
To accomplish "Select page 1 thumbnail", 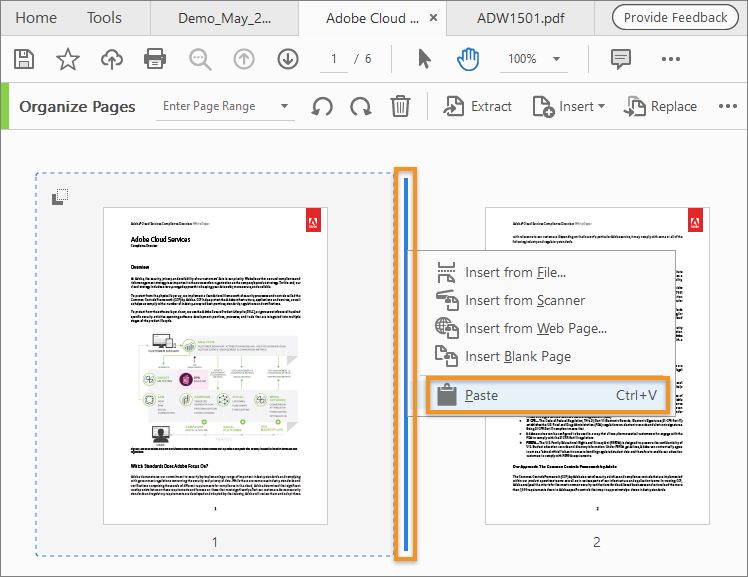I will coord(215,366).
